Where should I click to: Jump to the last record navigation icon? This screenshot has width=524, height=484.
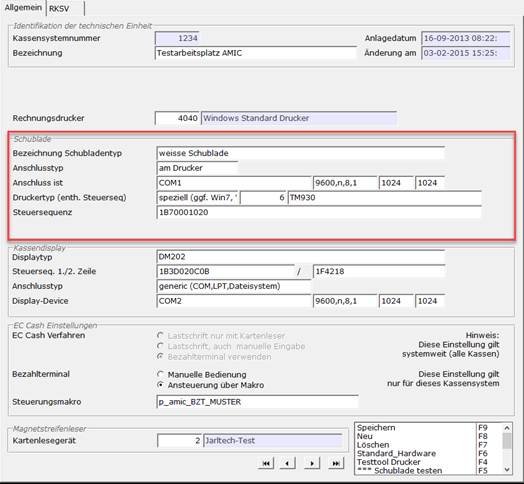pyautogui.click(x=336, y=463)
